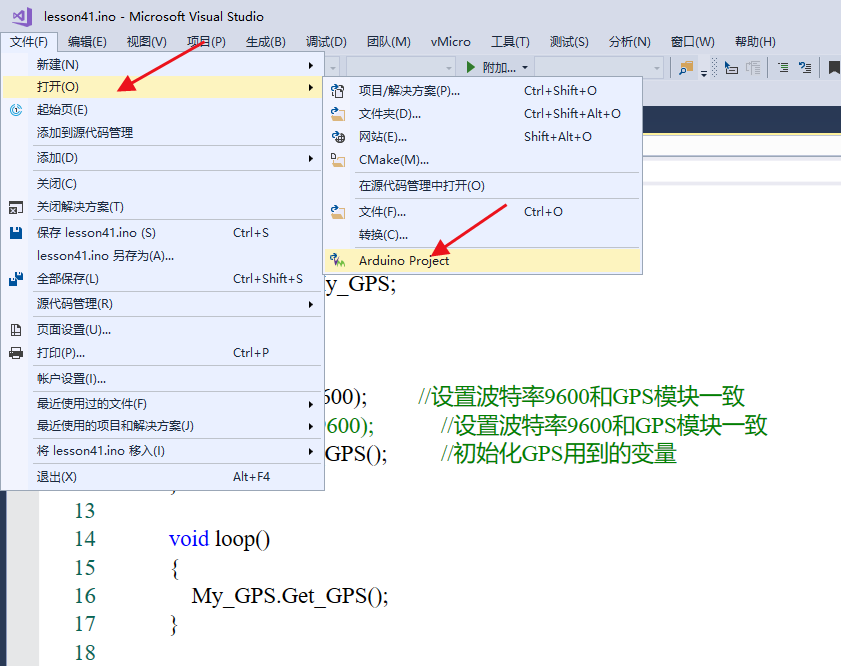Select the Arduino Project entry

pos(482,261)
